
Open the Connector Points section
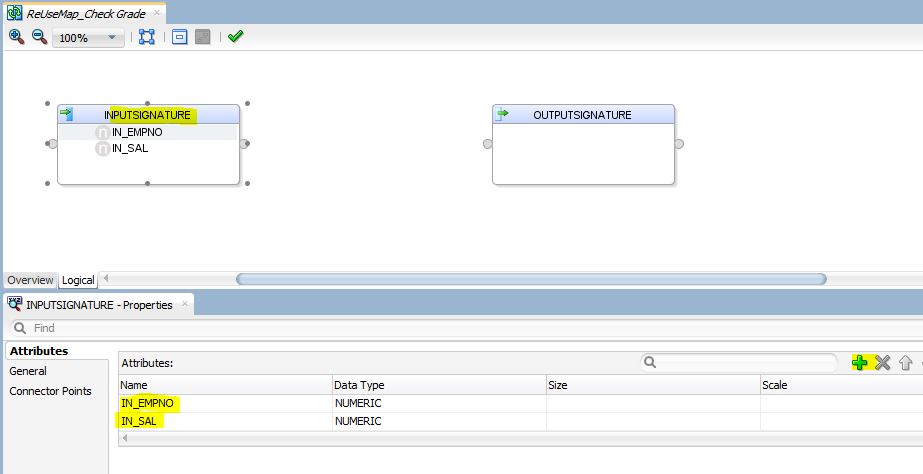tap(51, 391)
